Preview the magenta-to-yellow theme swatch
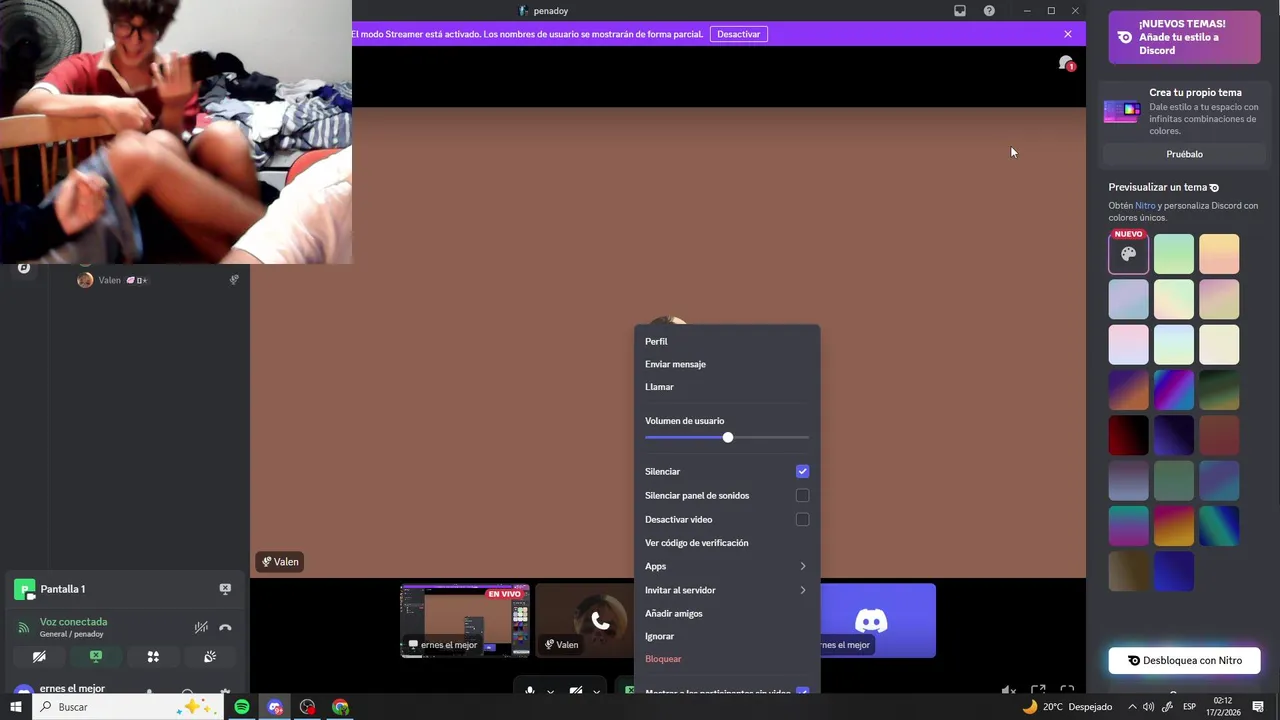The height and width of the screenshot is (720, 1280). 1174,526
